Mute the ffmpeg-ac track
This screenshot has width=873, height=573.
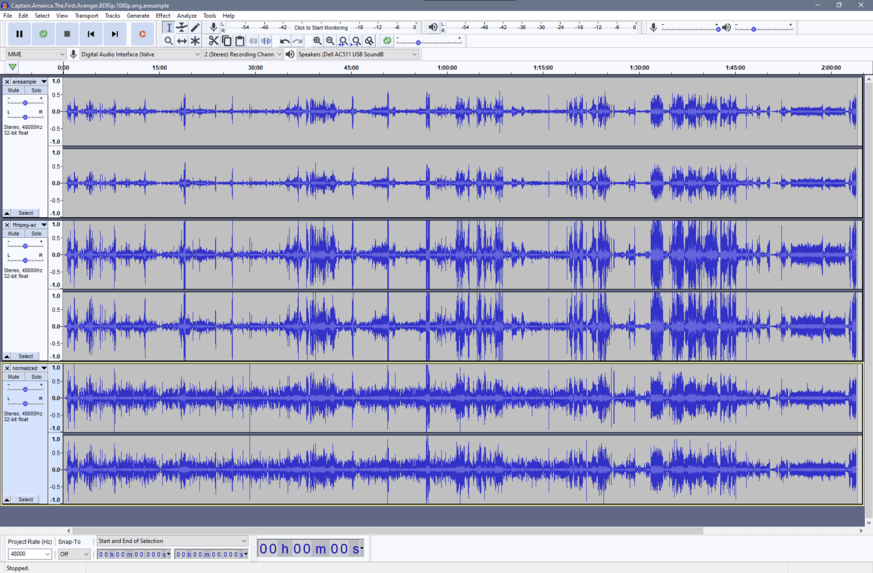13,234
